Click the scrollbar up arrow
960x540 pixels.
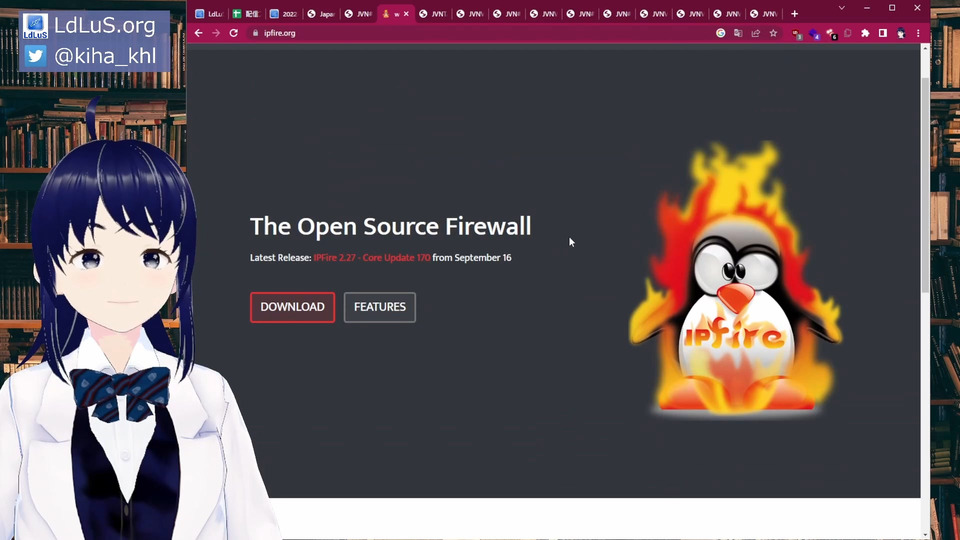pyautogui.click(x=925, y=48)
